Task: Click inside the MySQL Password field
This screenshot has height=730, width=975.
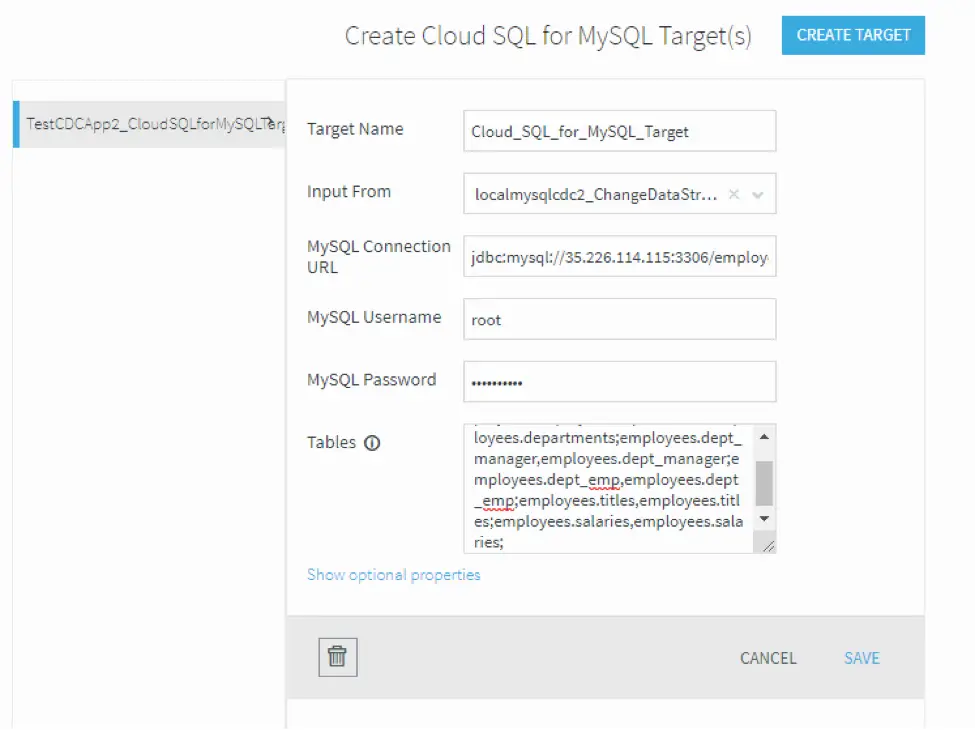Action: pyautogui.click(x=619, y=382)
